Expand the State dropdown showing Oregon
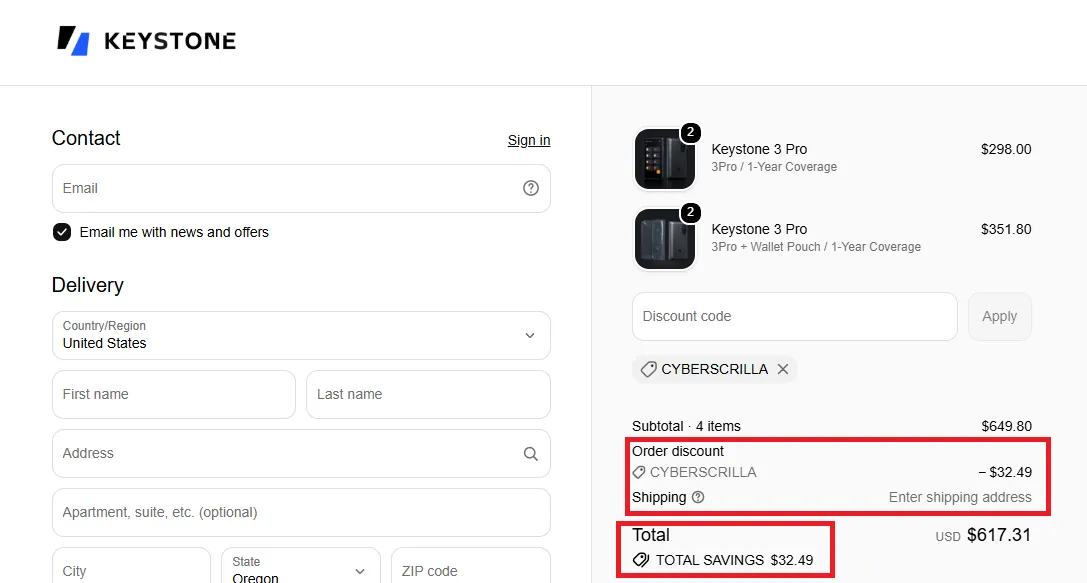The width and height of the screenshot is (1087, 583). point(301,567)
